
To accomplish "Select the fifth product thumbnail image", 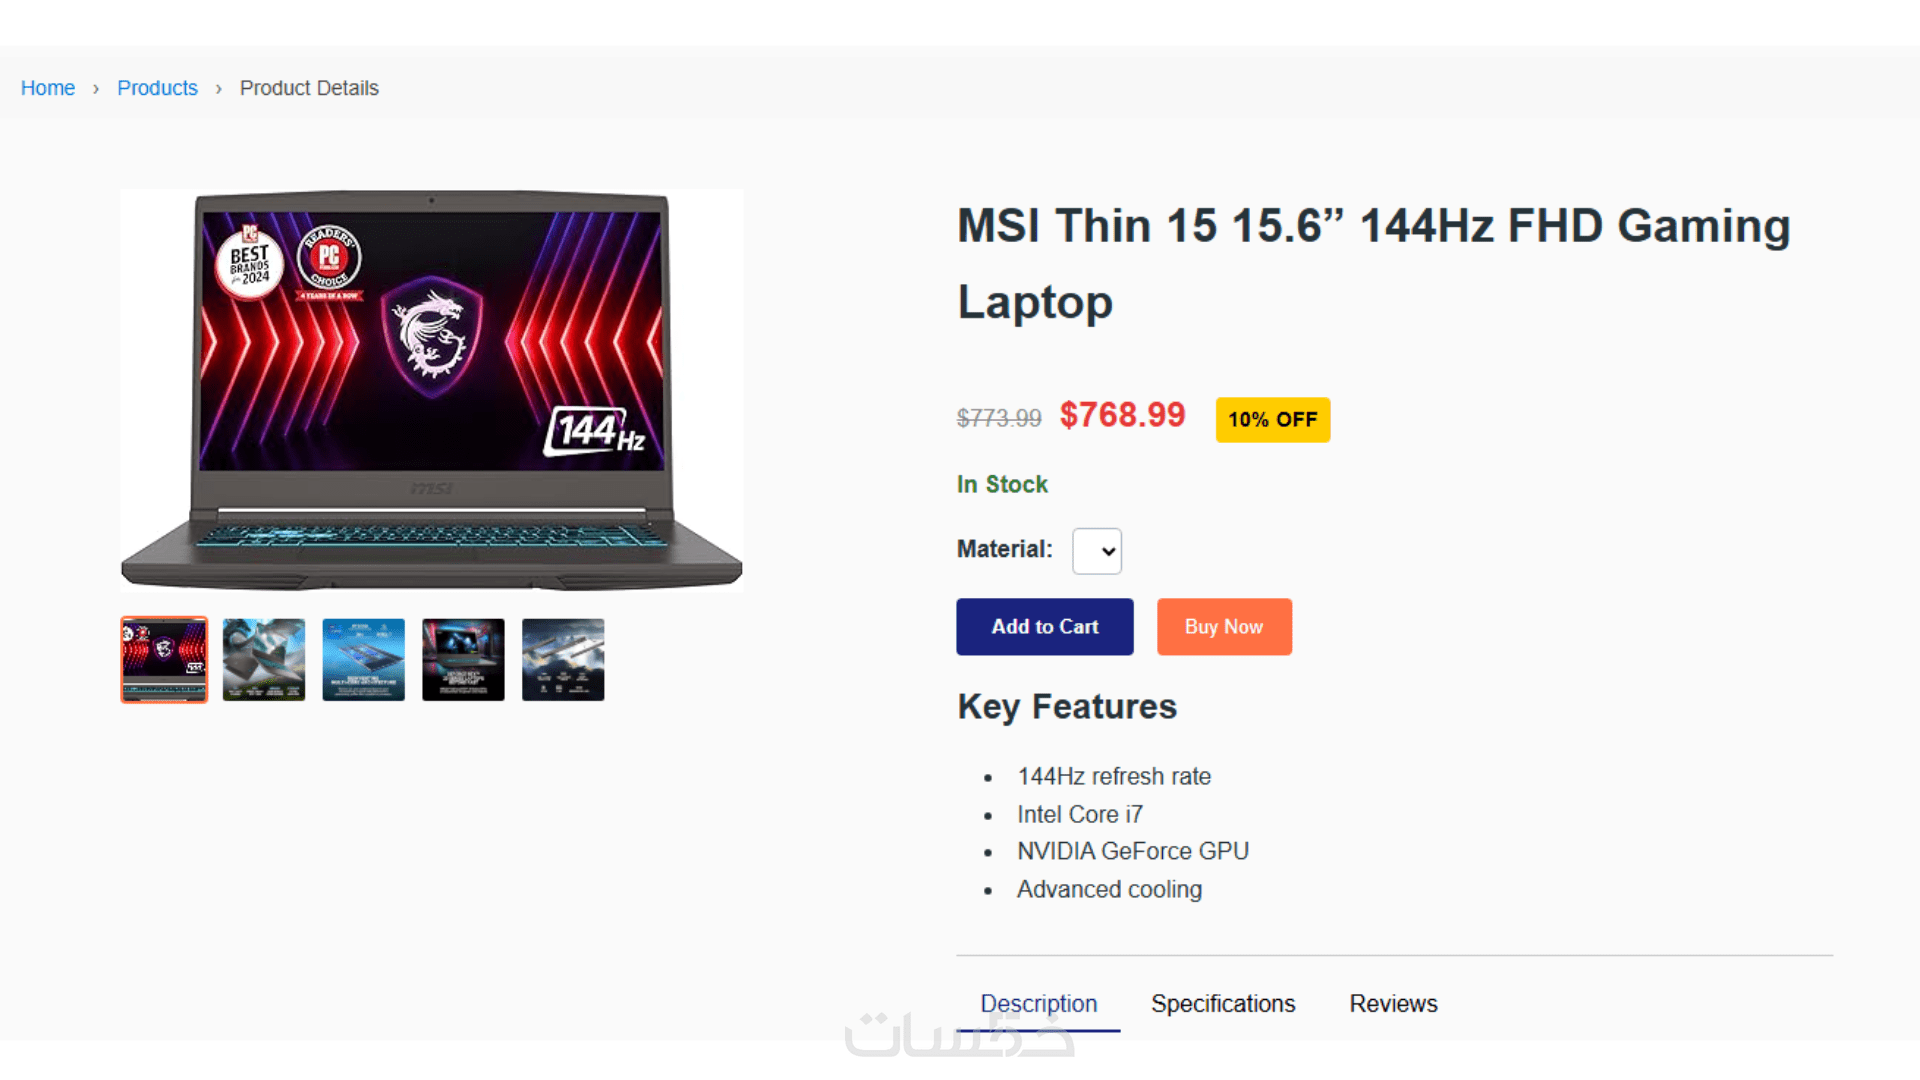I will (x=563, y=660).
